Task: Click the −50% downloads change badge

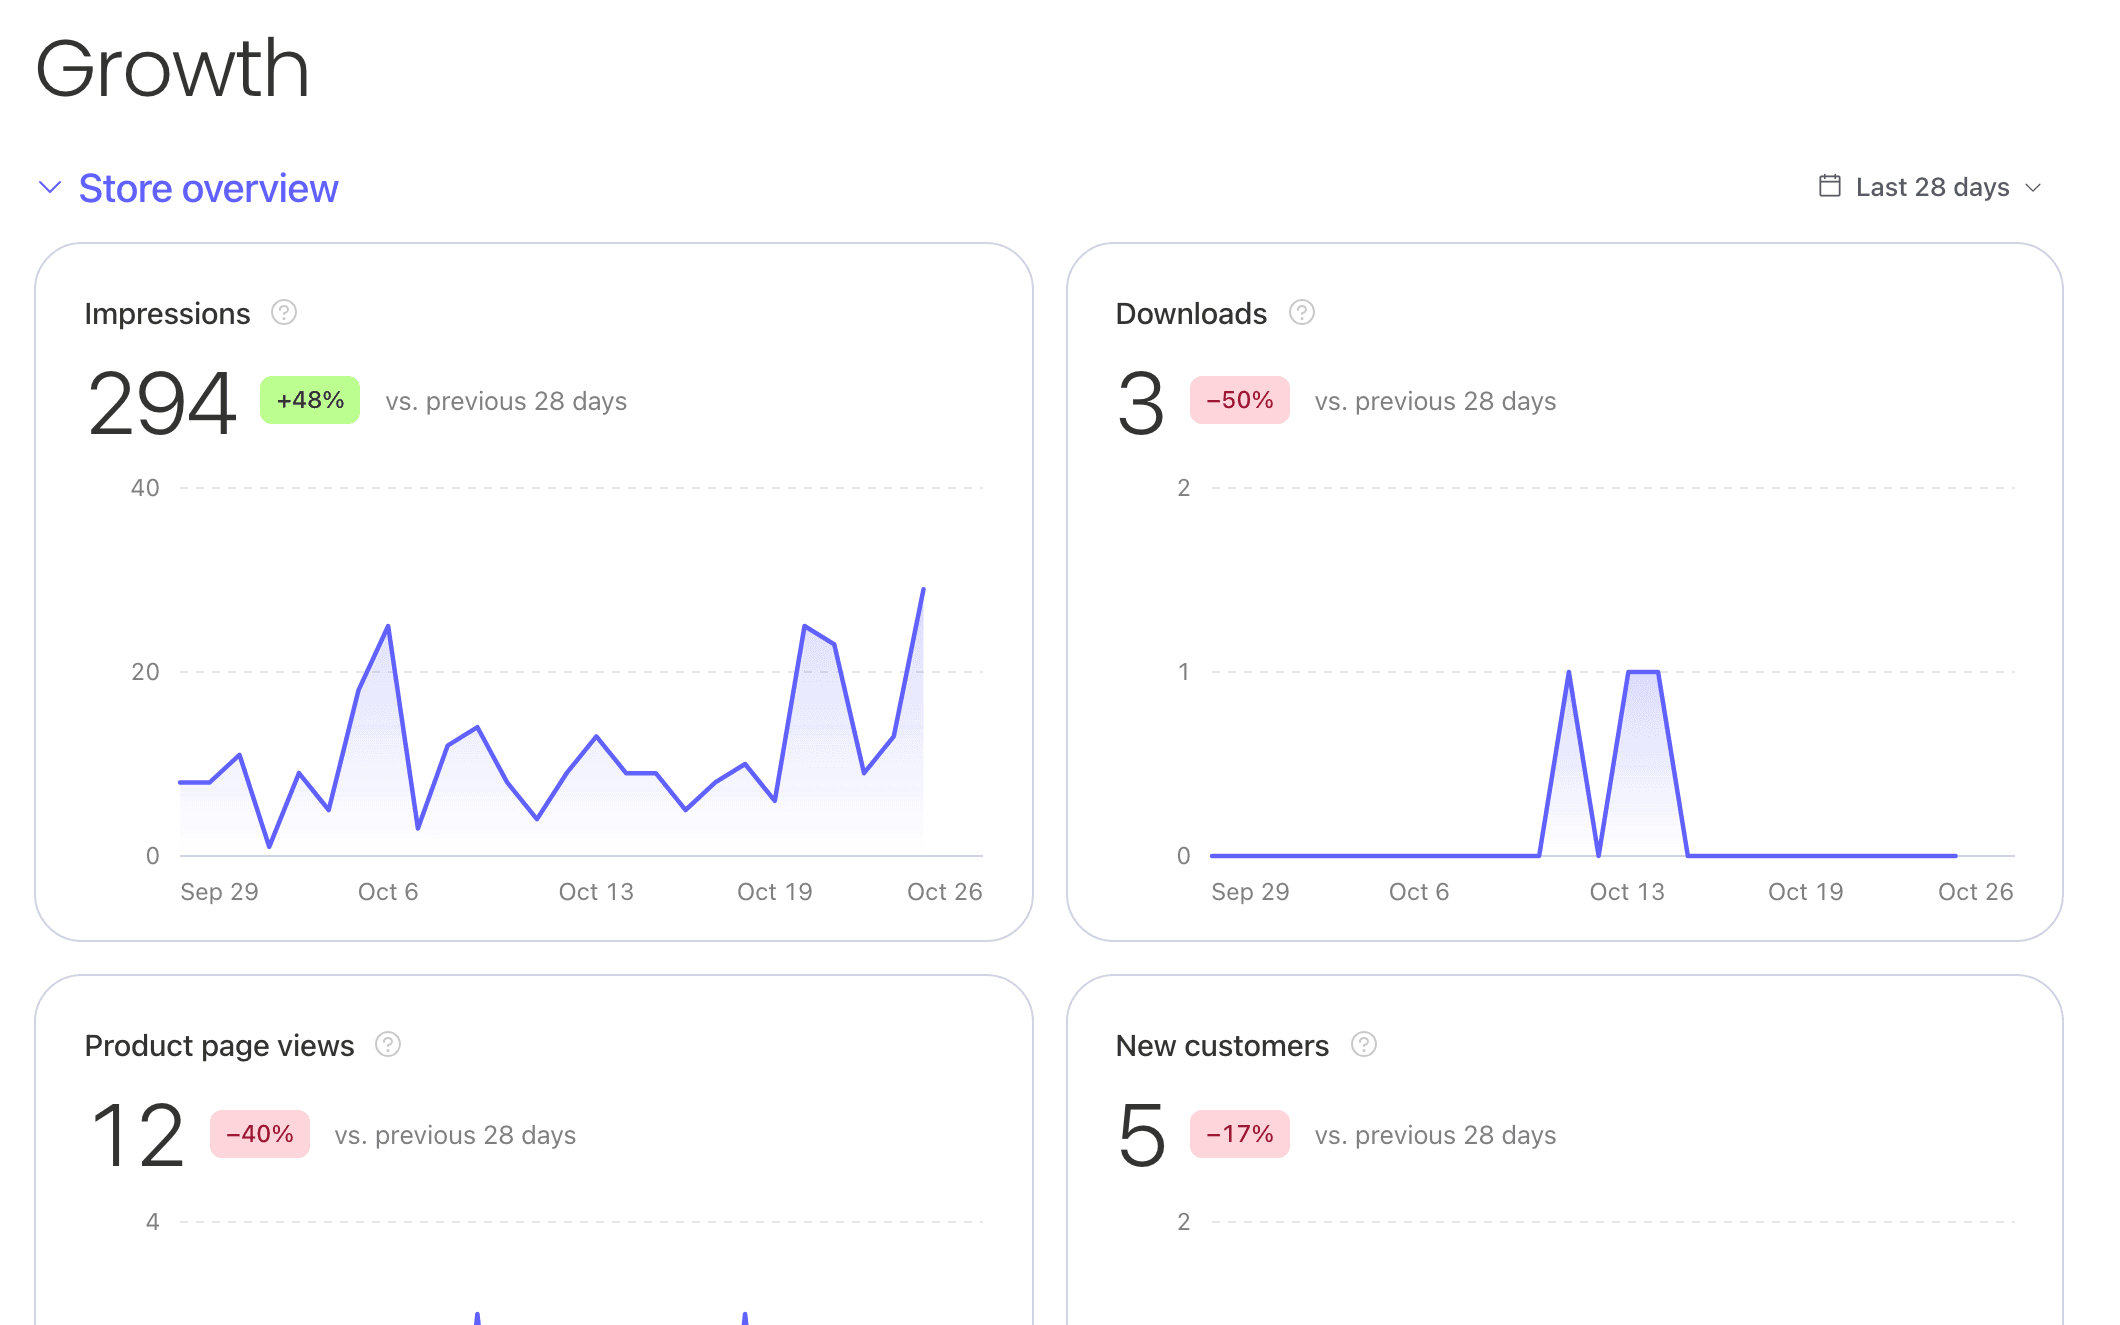Action: click(x=1240, y=400)
